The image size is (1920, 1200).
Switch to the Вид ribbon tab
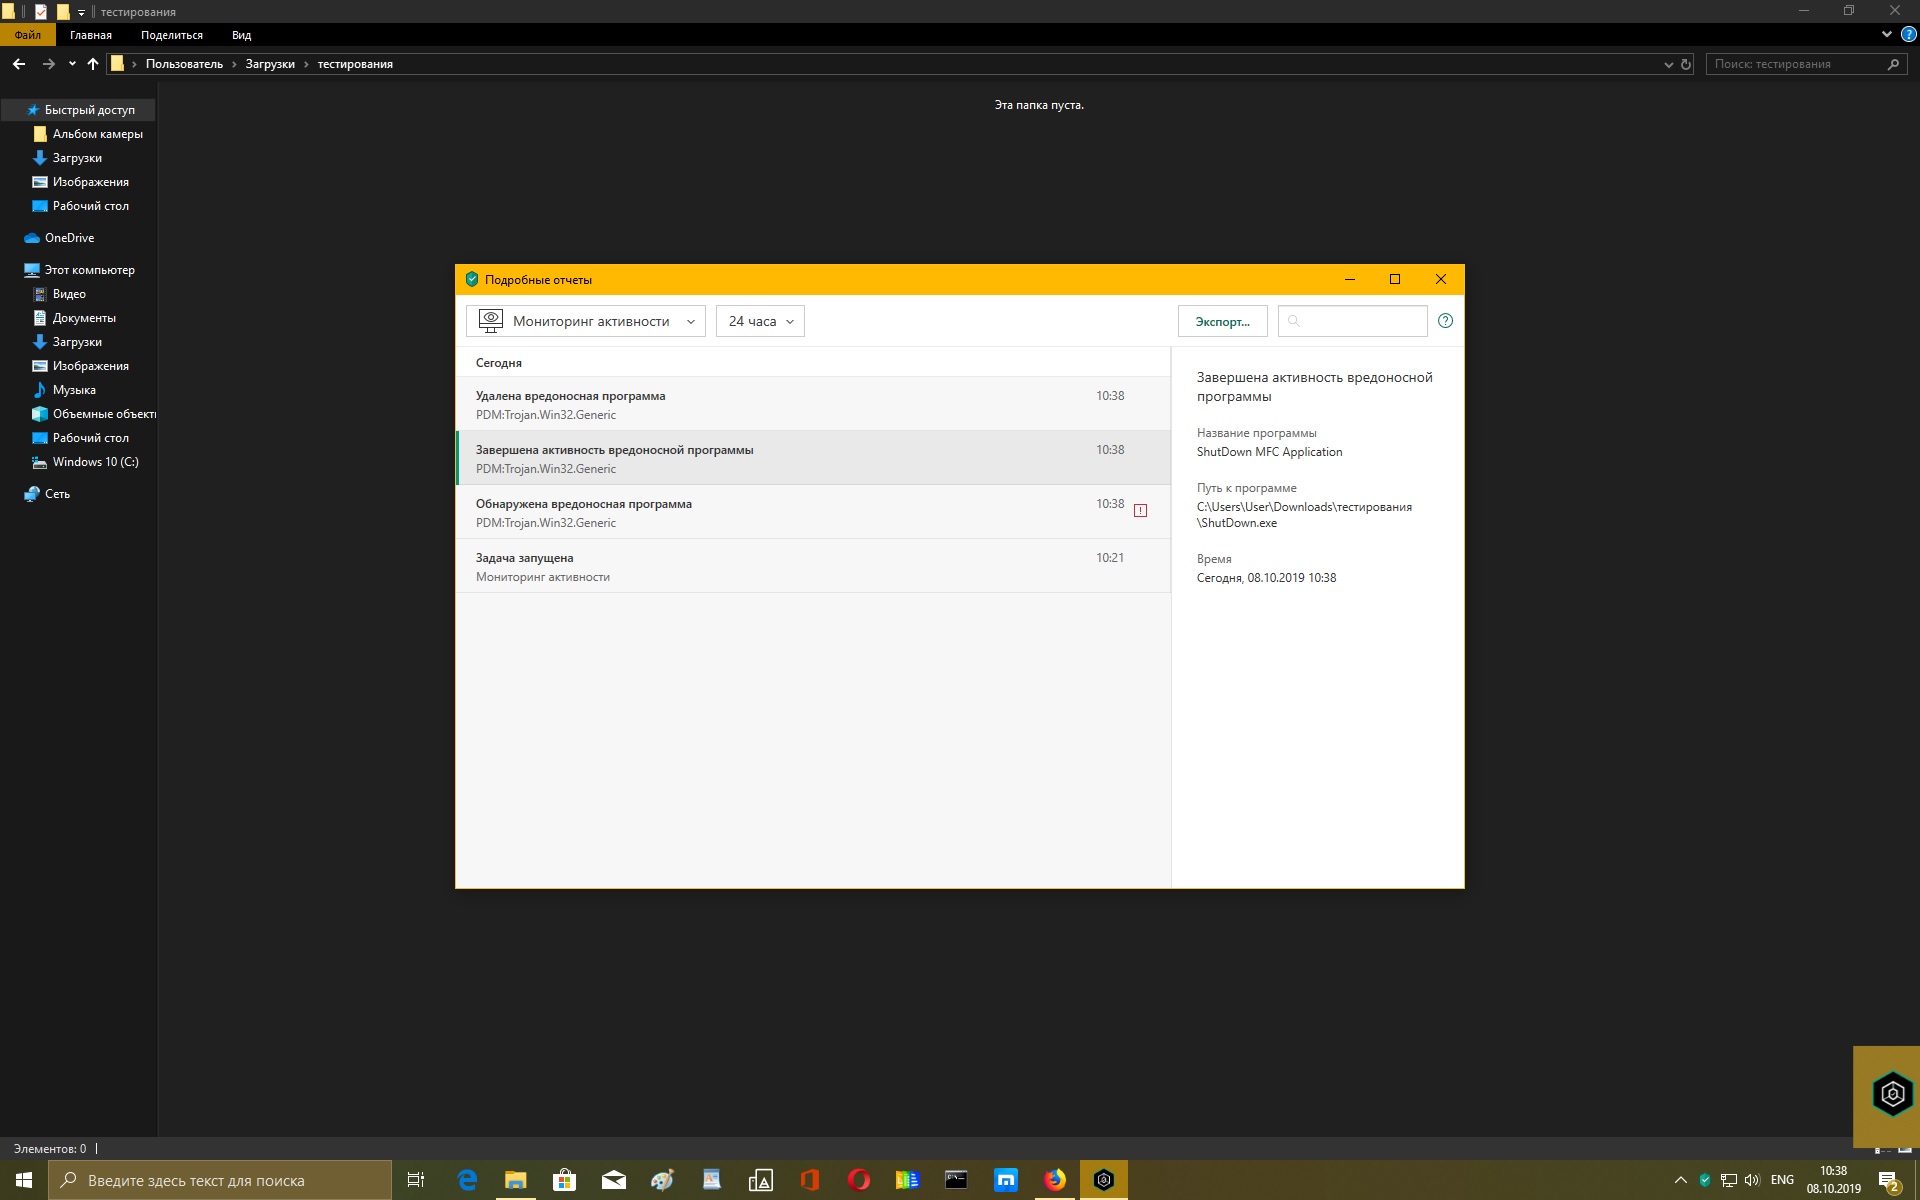tap(241, 35)
